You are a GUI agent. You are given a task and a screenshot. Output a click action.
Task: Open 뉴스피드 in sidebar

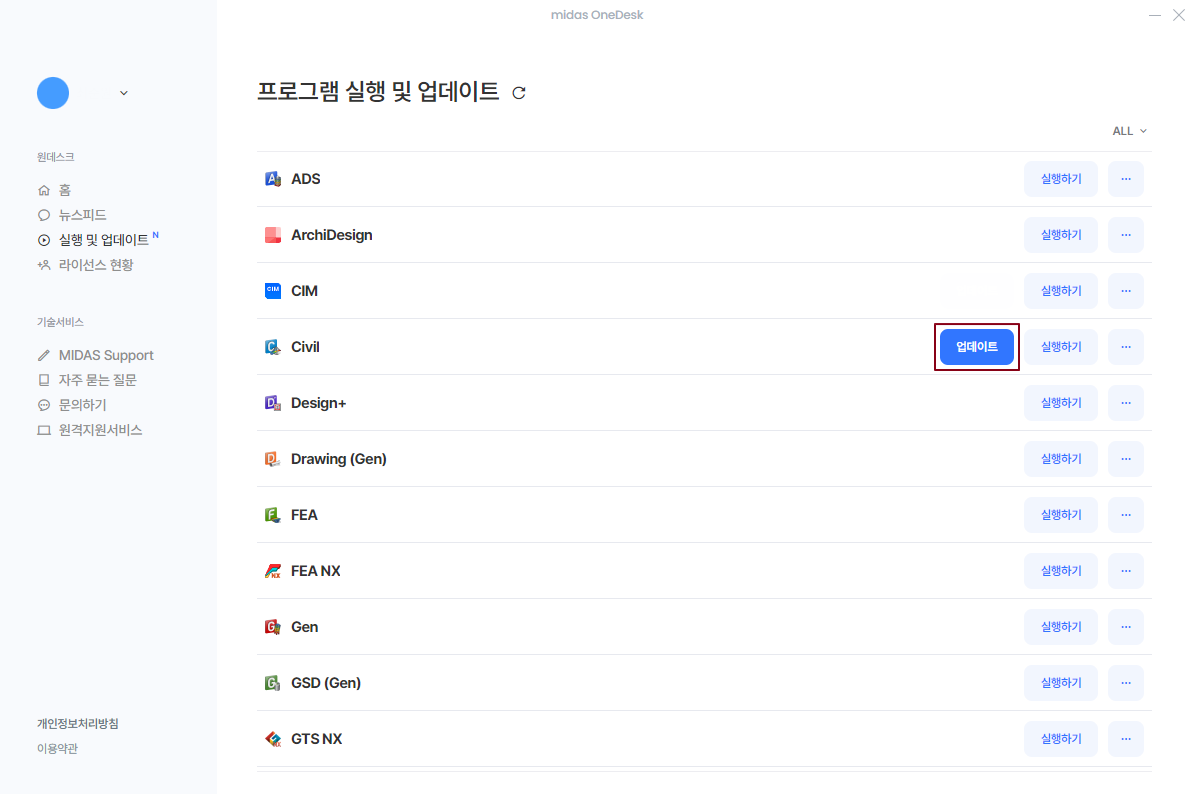pos(82,215)
